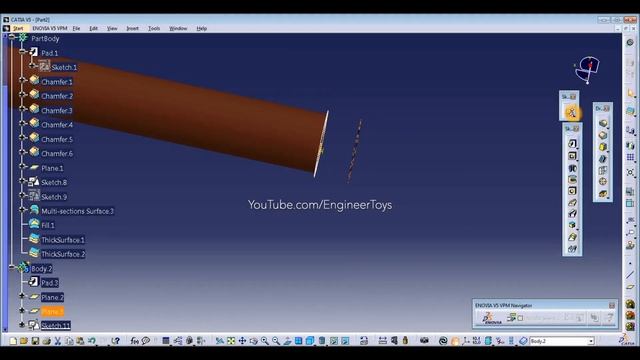Click the Save floppy disk icon
This screenshot has height=360, width=640.
35,340
